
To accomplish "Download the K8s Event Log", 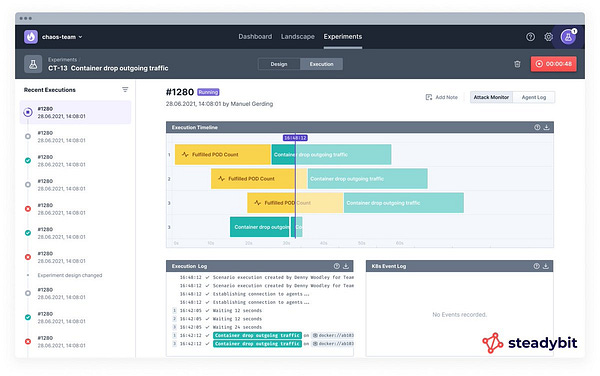I will pyautogui.click(x=546, y=266).
